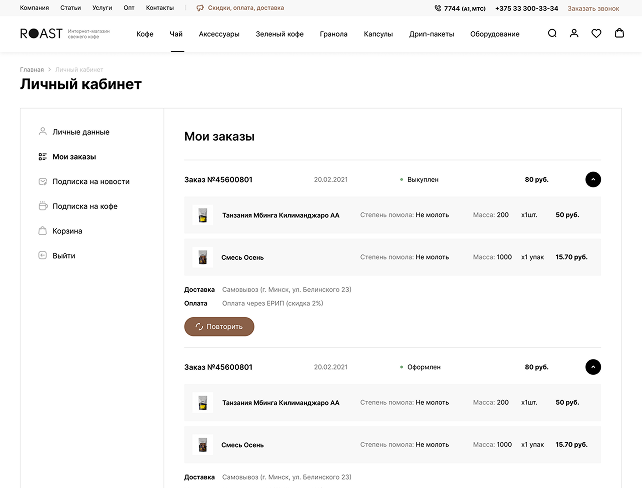Open Подписка на новости in sidebar
This screenshot has width=642, height=488.
90,182
